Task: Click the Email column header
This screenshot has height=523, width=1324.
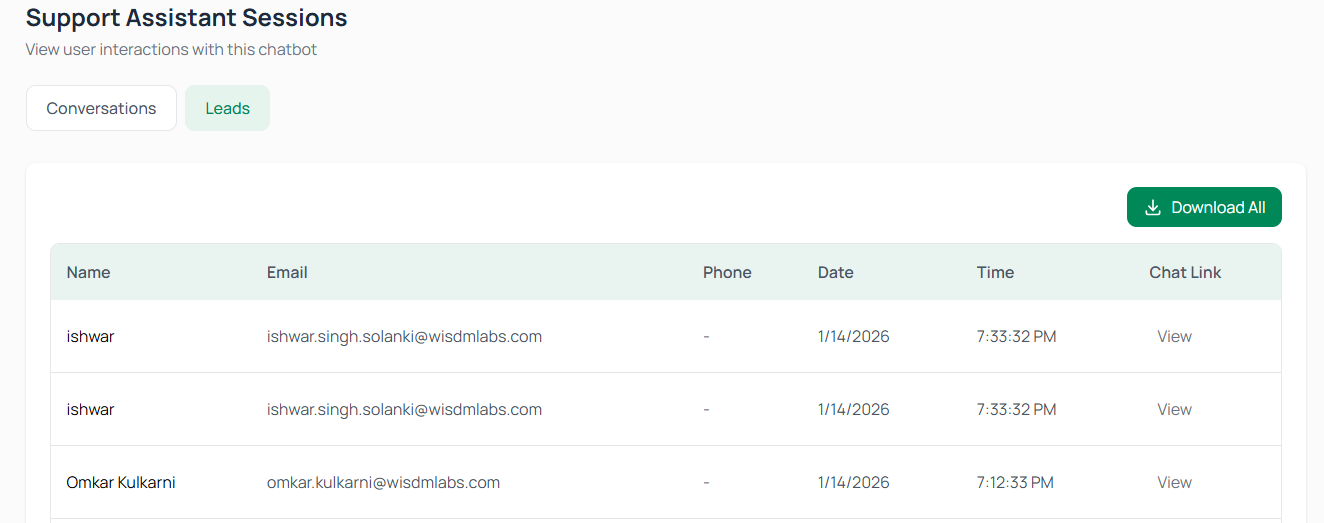Action: tap(287, 272)
